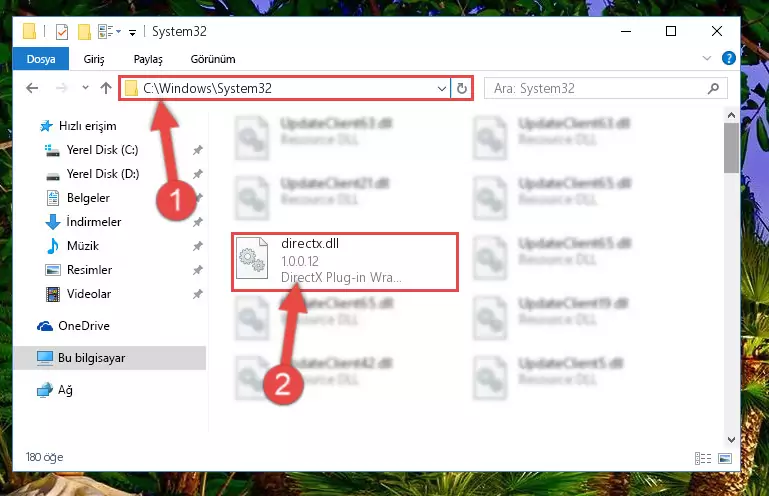Open the Dosya menu
This screenshot has height=496, width=769.
click(41, 59)
